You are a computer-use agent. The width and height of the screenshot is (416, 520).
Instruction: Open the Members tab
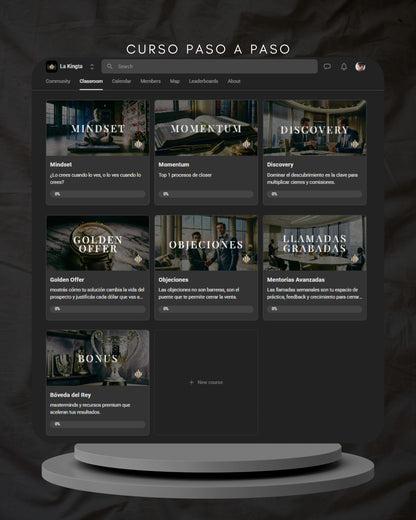(150, 81)
